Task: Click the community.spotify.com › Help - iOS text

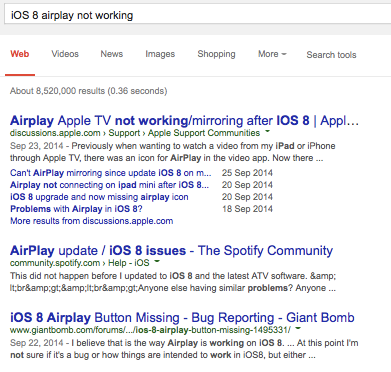Action: coord(80,263)
